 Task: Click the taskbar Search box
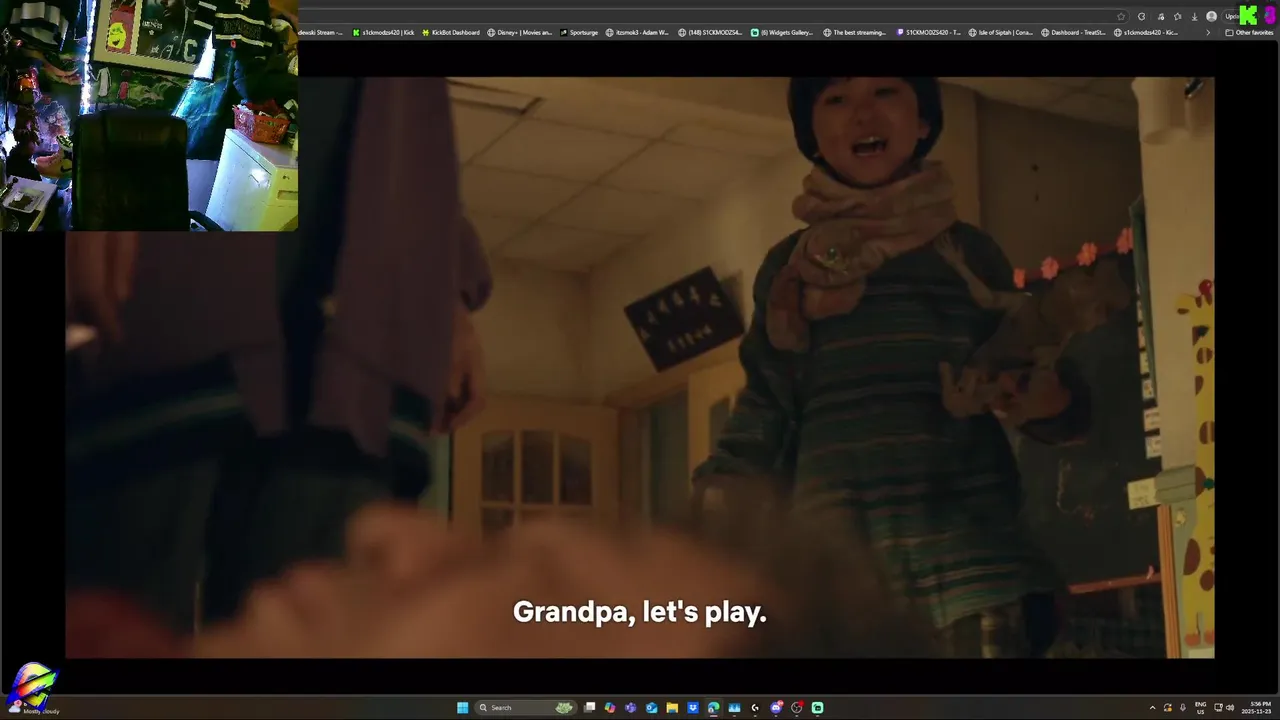pos(526,708)
